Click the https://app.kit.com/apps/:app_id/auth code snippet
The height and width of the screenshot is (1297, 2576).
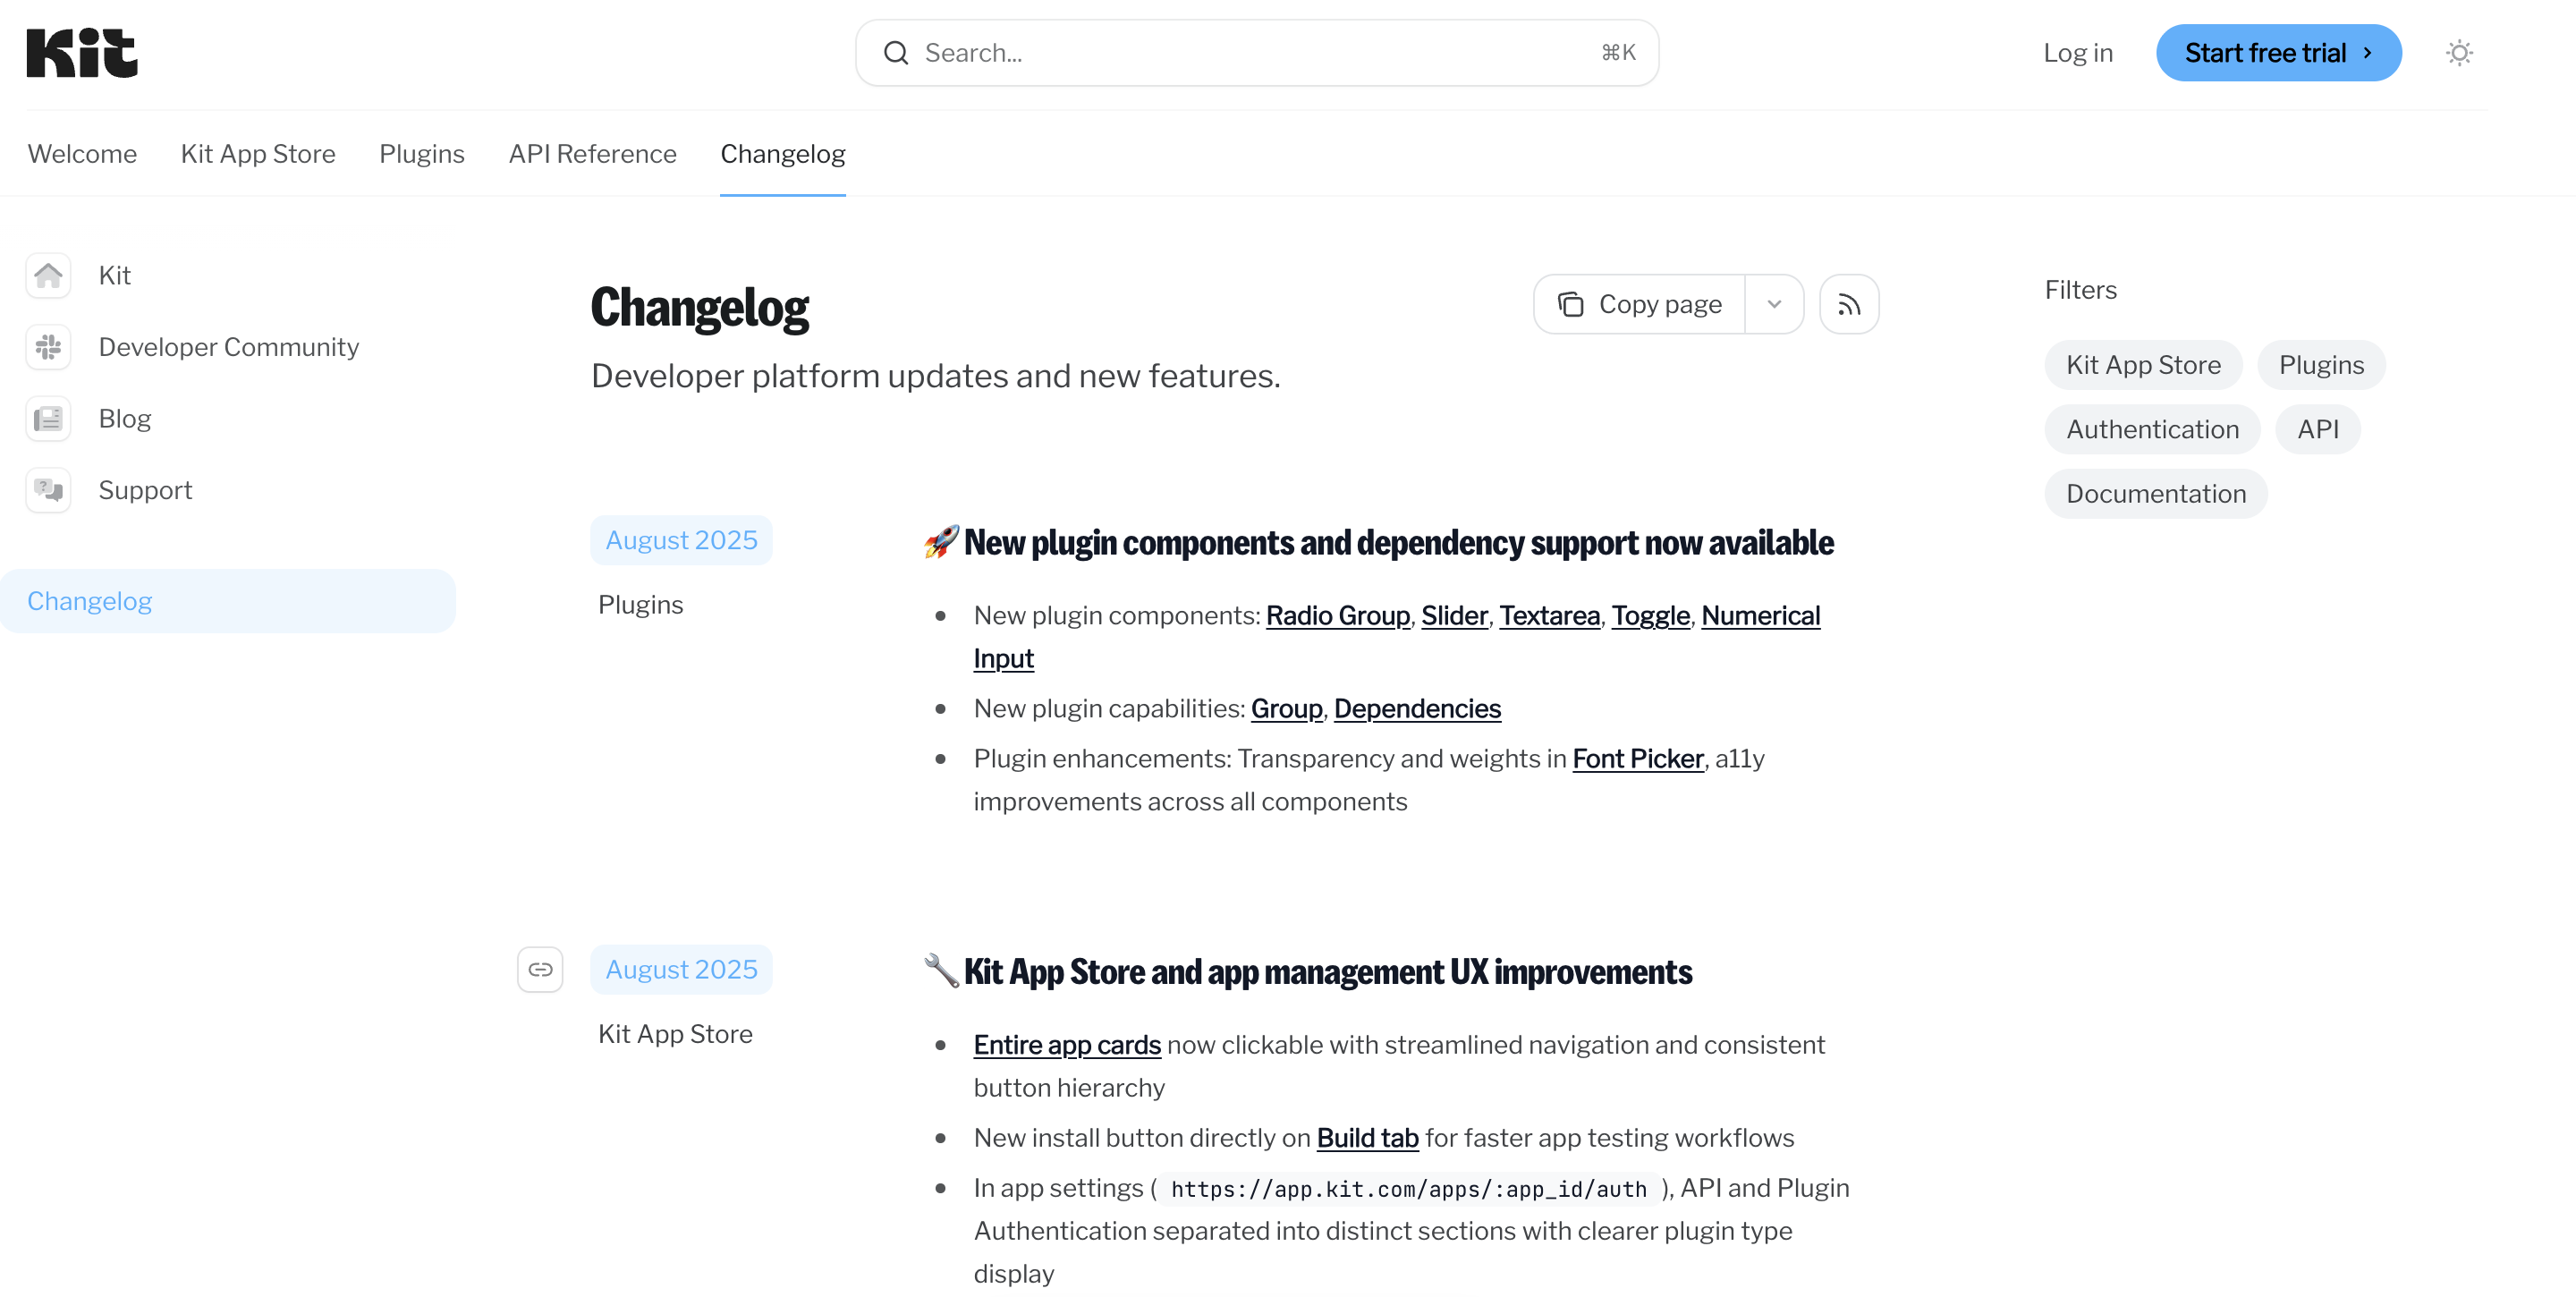point(1408,1188)
